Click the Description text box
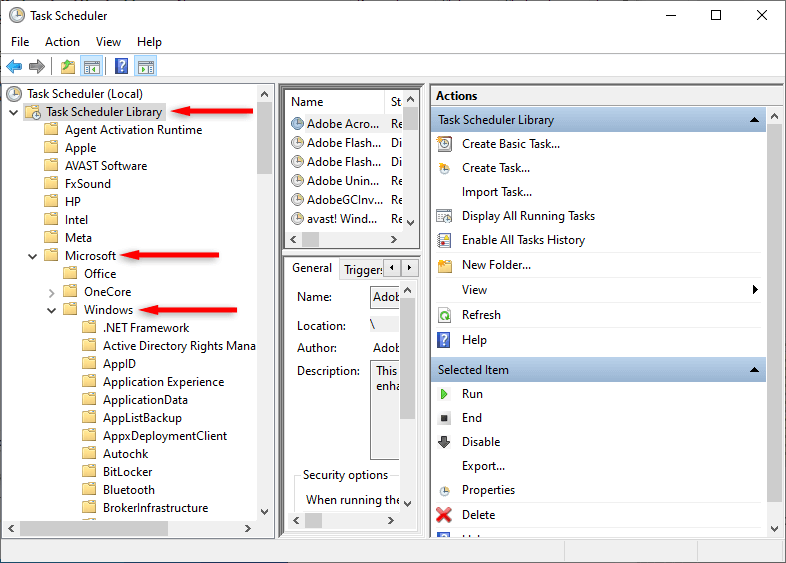Image resolution: width=786 pixels, height=563 pixels. [384, 410]
